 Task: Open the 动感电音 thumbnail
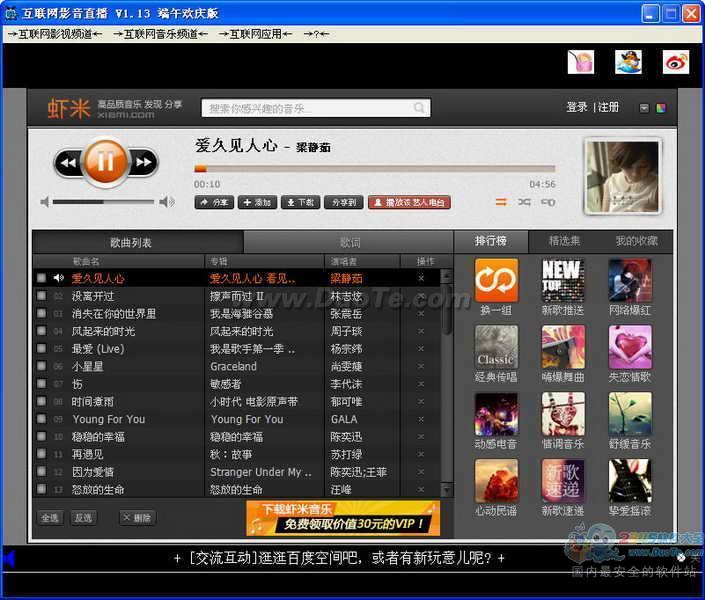496,414
